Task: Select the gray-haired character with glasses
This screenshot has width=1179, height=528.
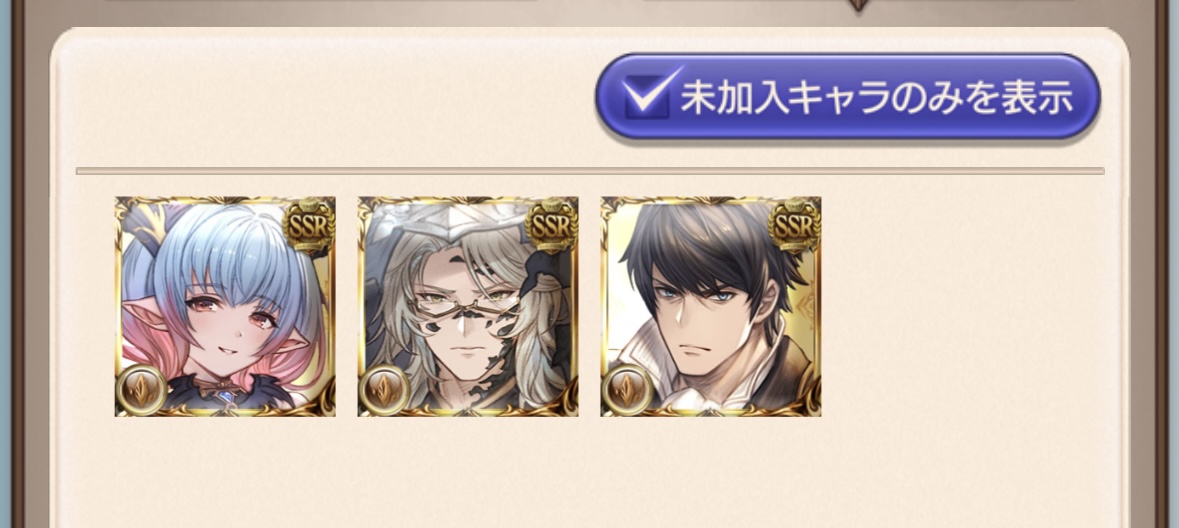Action: 468,306
